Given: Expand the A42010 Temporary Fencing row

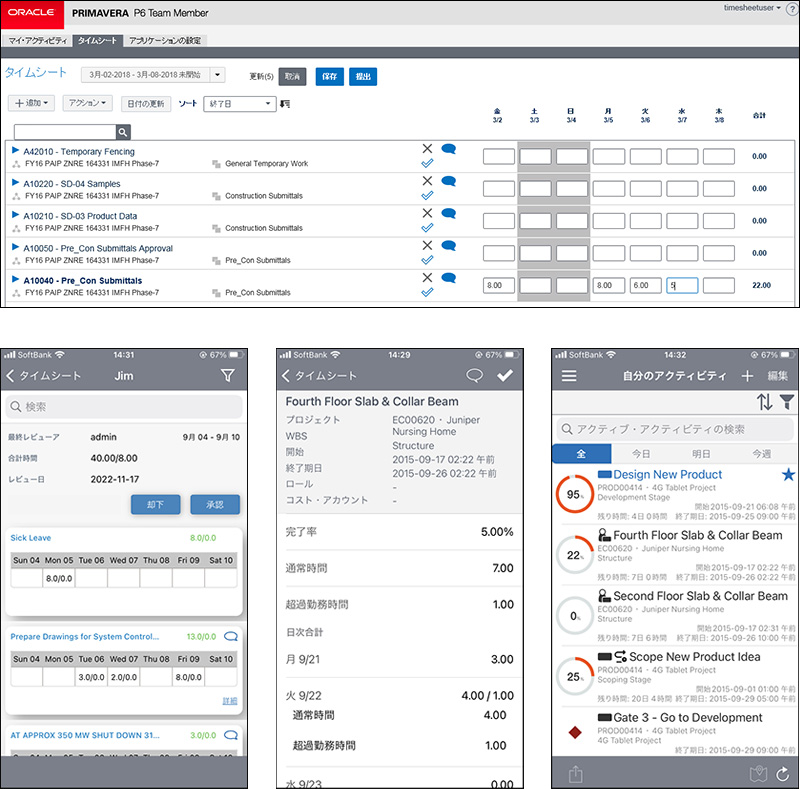Looking at the screenshot, I should (x=15, y=150).
